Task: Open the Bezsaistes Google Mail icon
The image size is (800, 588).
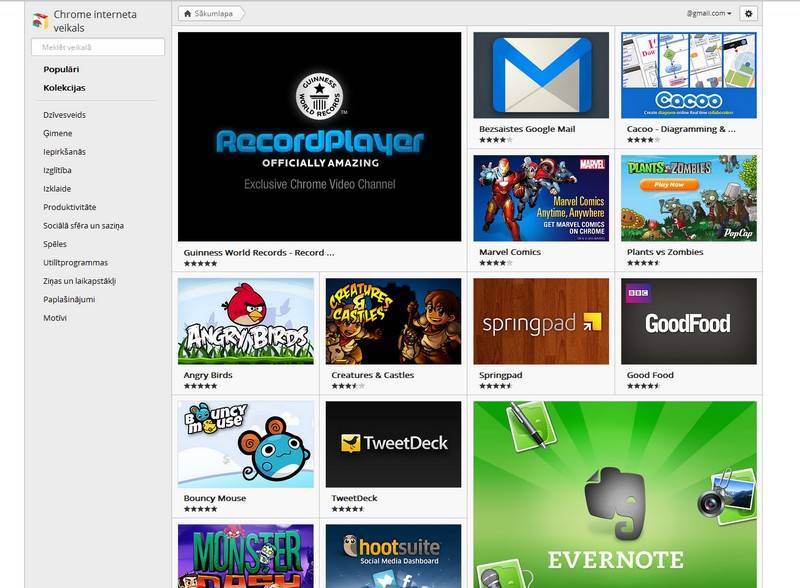Action: (541, 75)
